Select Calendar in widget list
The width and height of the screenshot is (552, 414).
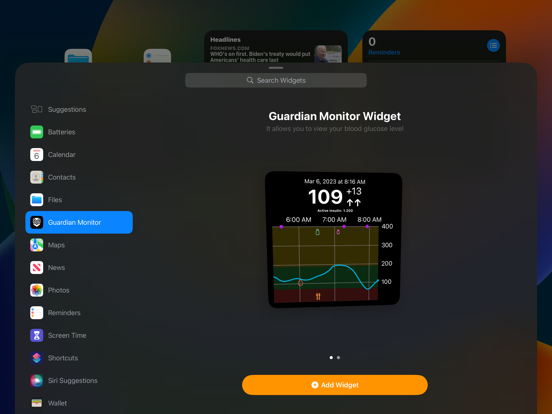coord(79,155)
